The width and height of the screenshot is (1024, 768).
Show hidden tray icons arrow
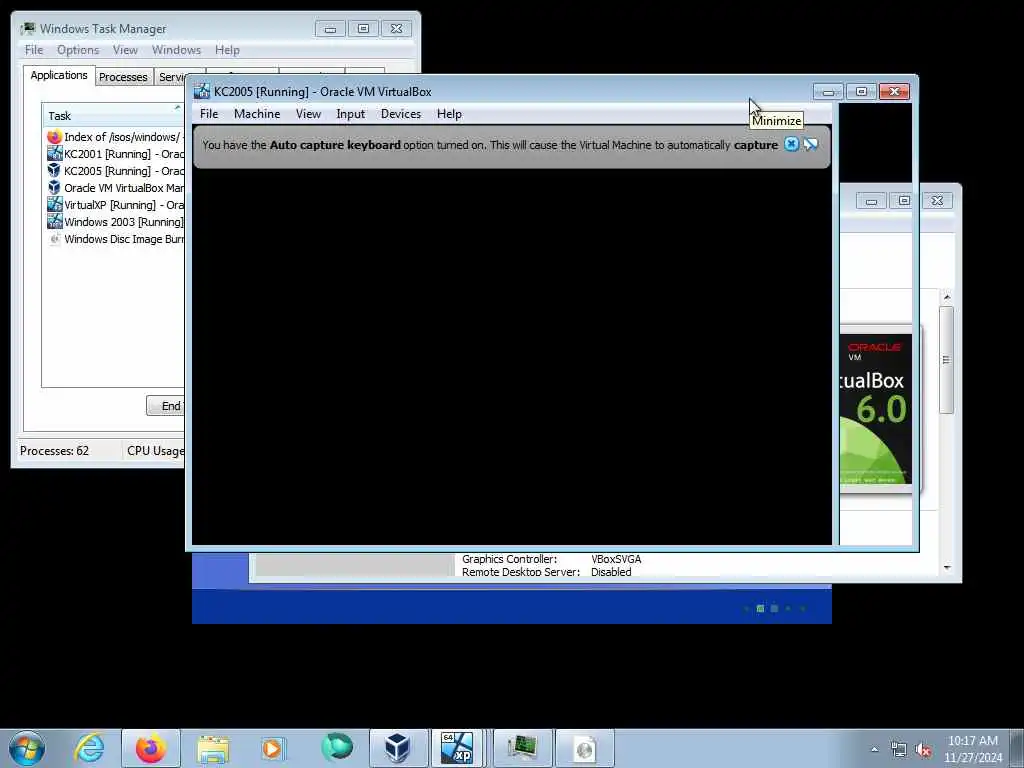point(874,749)
